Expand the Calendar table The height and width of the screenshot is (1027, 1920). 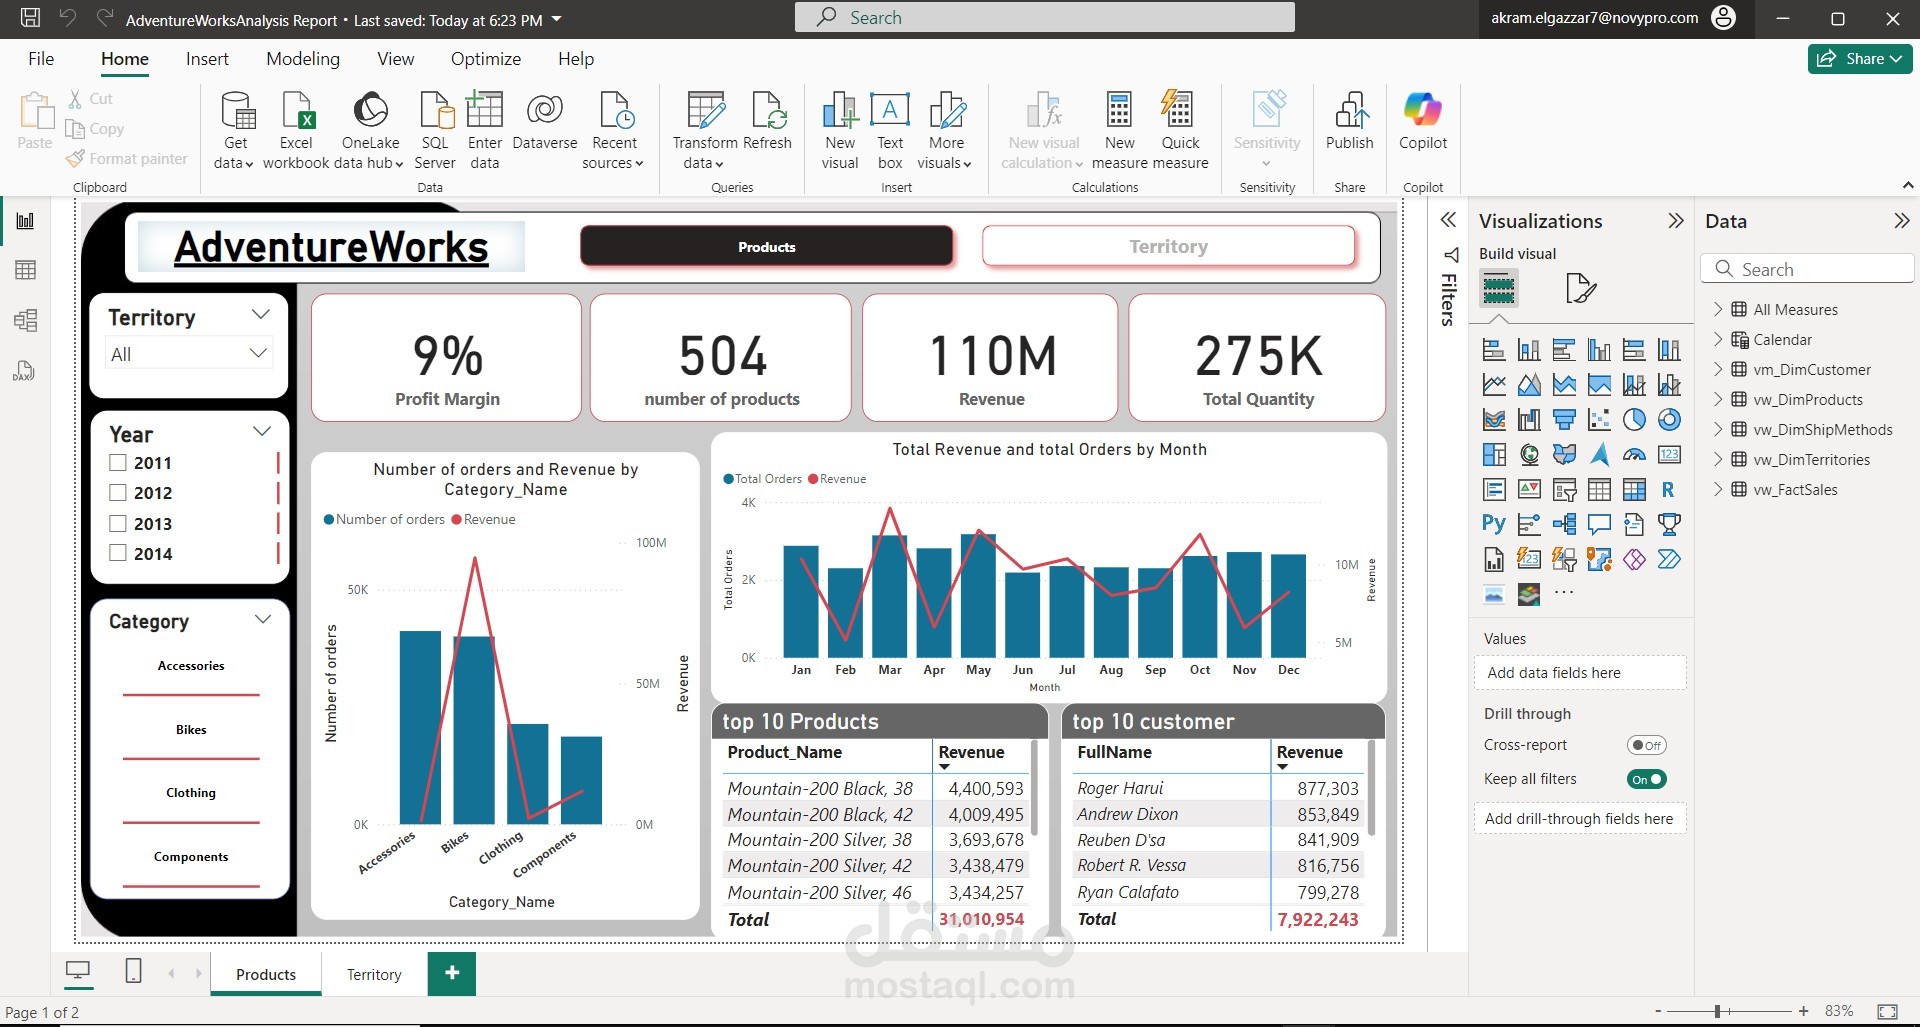pyautogui.click(x=1718, y=339)
